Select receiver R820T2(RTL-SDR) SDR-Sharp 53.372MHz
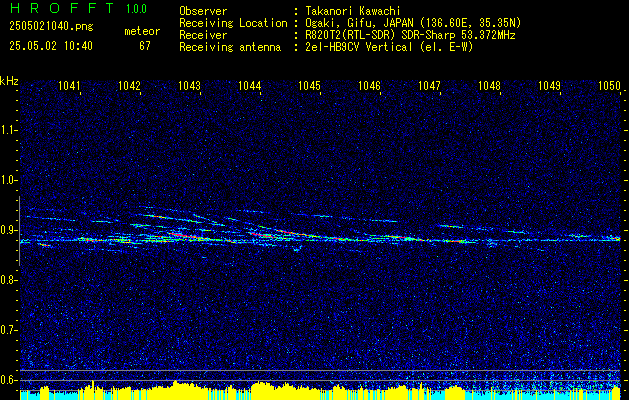Screen dimensions: 629x400 pyautogui.click(x=410, y=35)
